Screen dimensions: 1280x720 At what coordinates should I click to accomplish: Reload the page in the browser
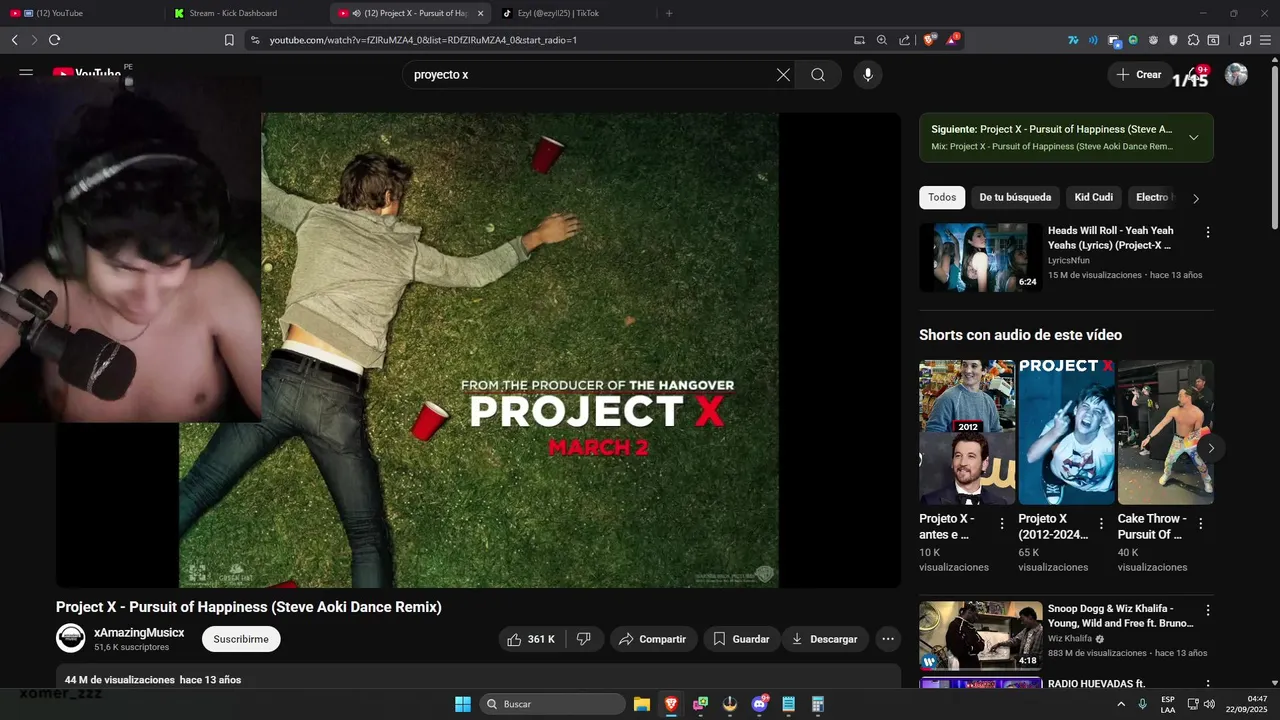[54, 40]
